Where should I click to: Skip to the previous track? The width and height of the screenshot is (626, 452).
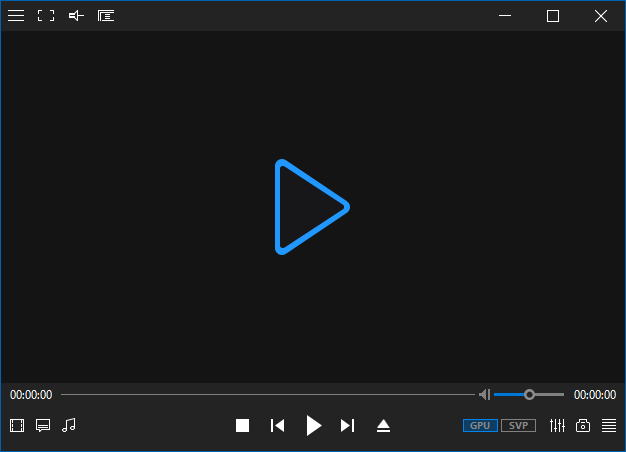278,426
